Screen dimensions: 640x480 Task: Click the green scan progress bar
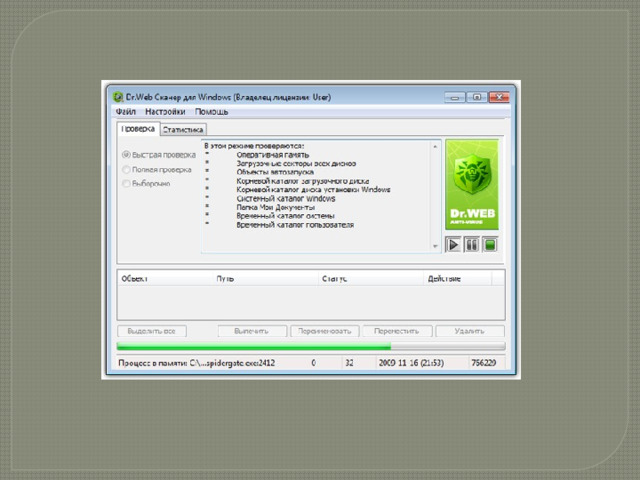point(311,347)
